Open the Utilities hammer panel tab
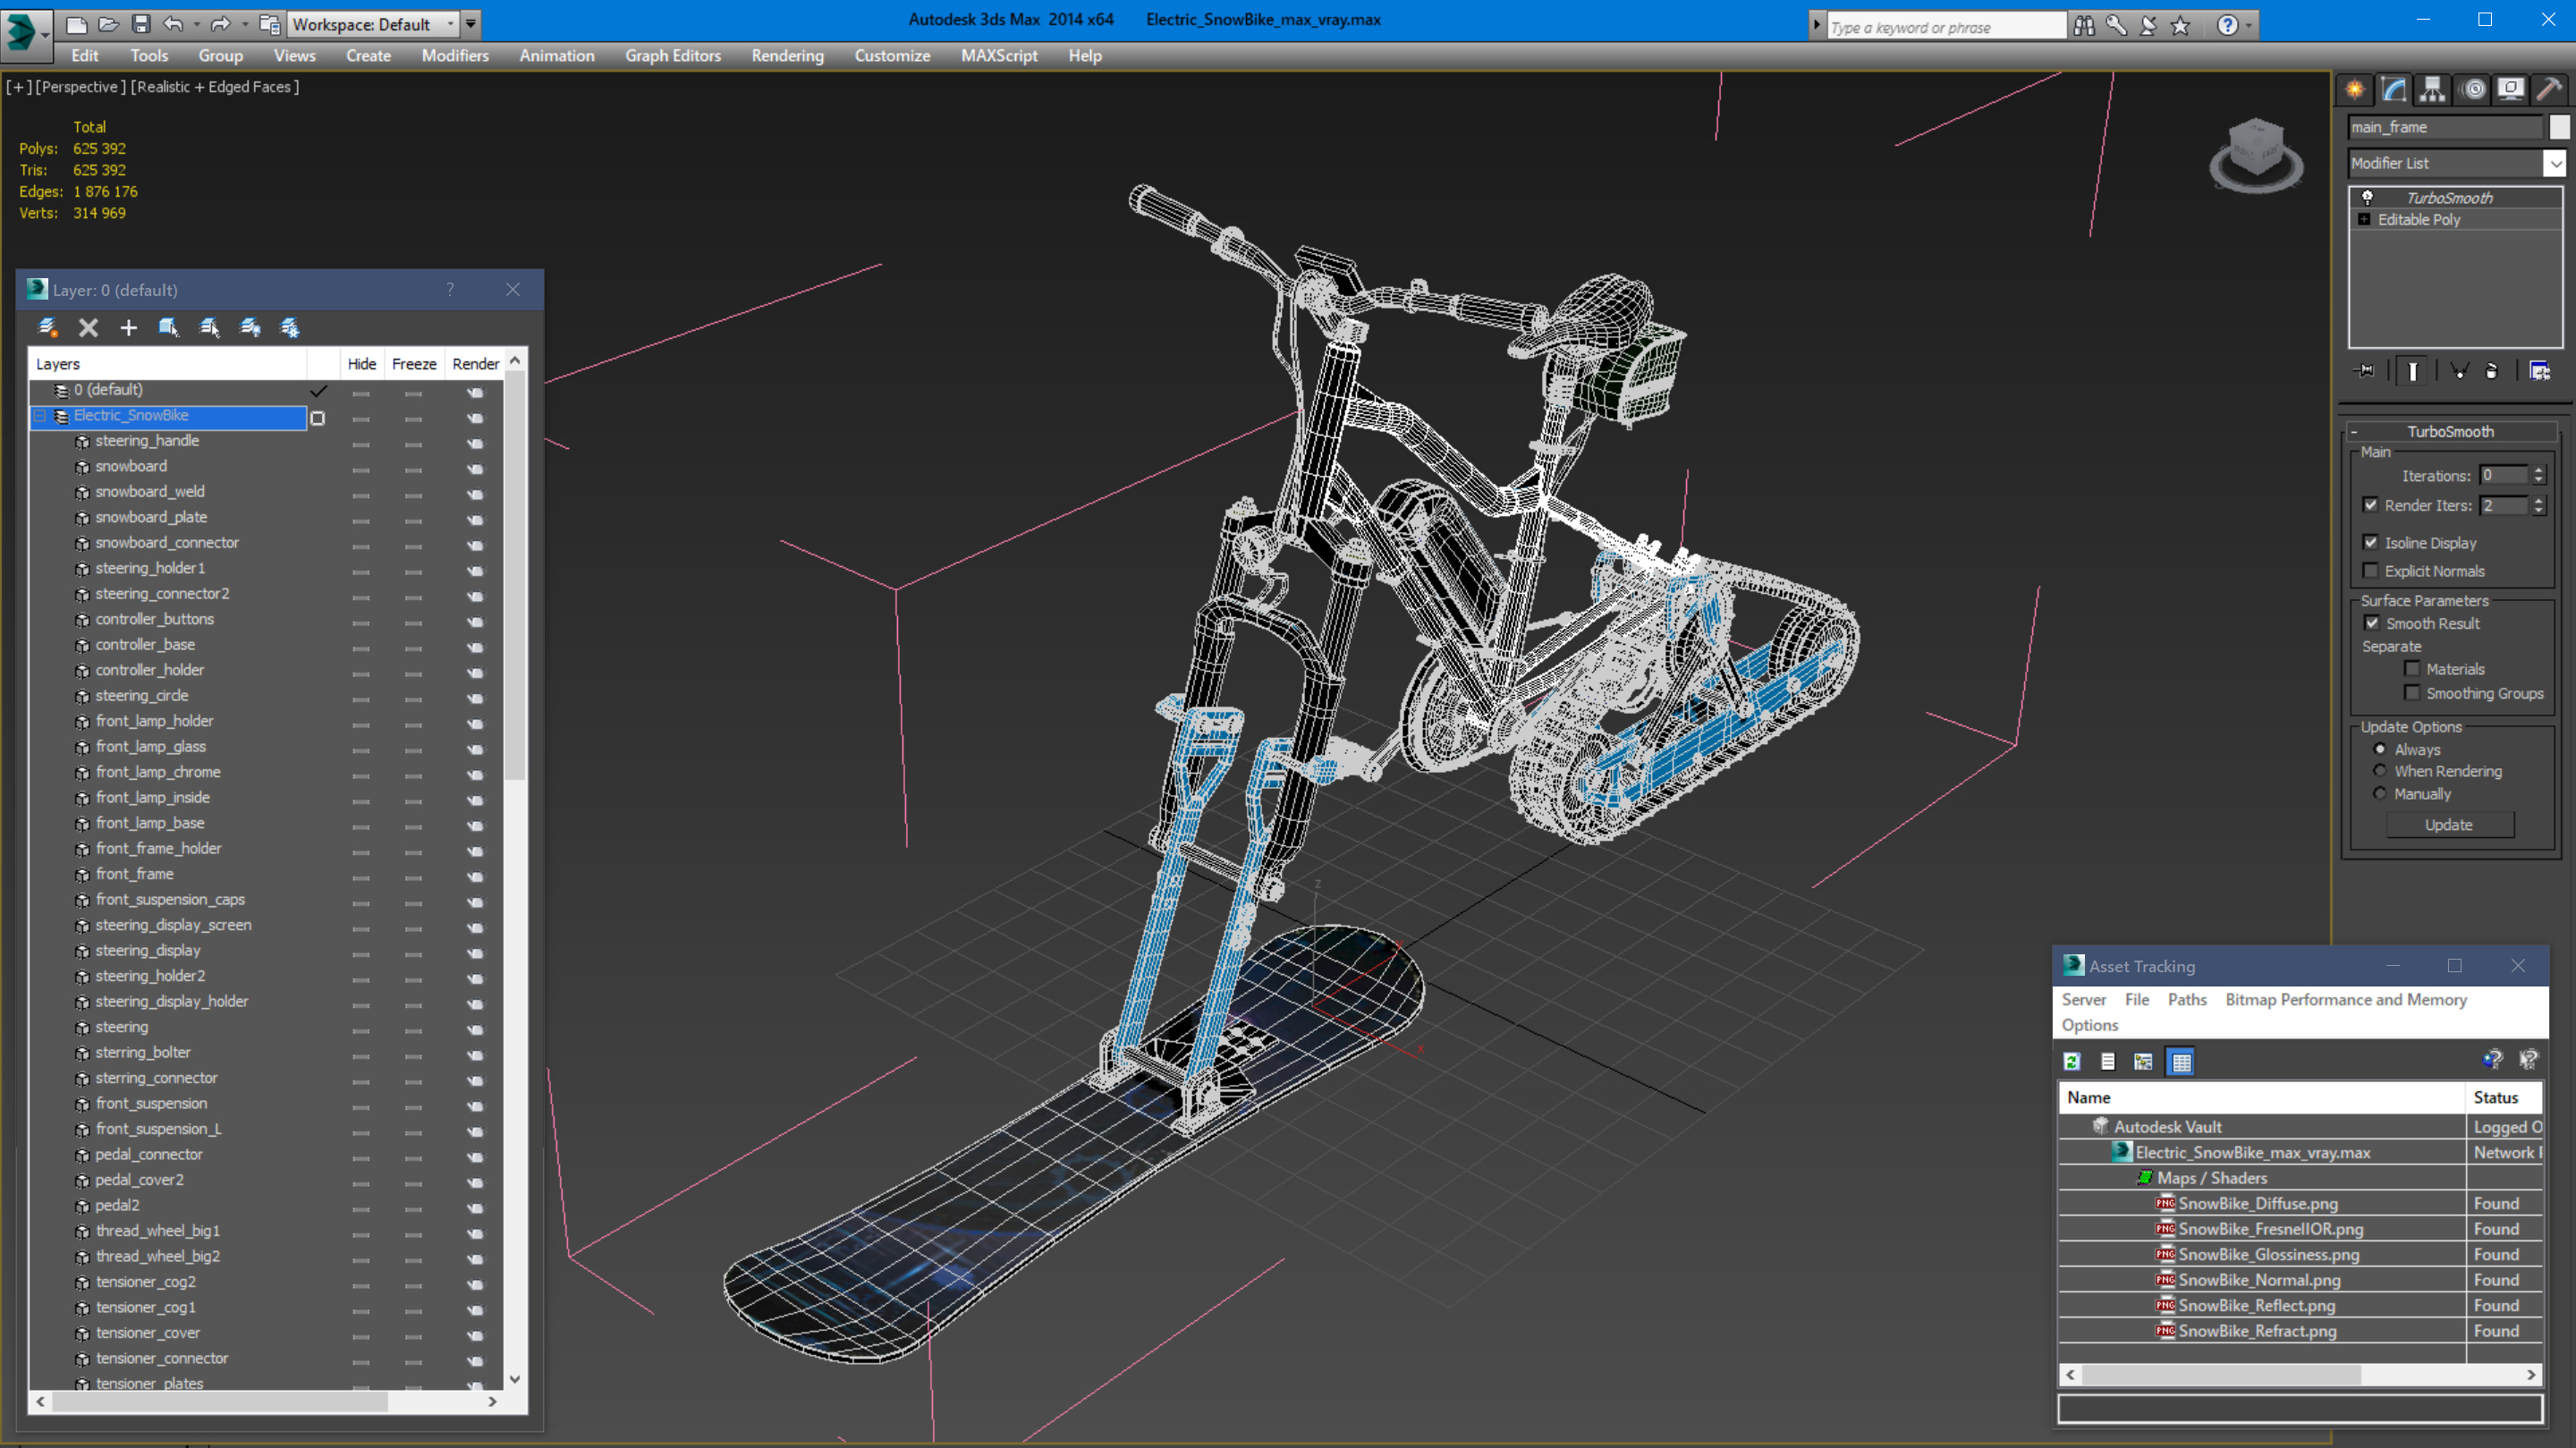 point(2549,89)
